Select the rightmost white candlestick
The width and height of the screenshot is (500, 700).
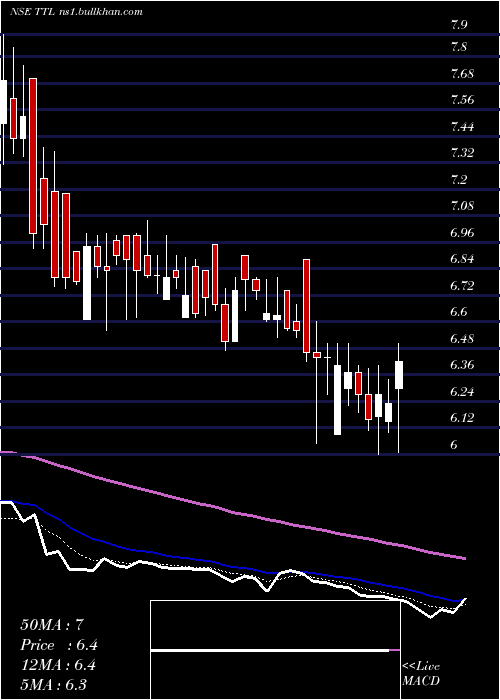[x=399, y=375]
